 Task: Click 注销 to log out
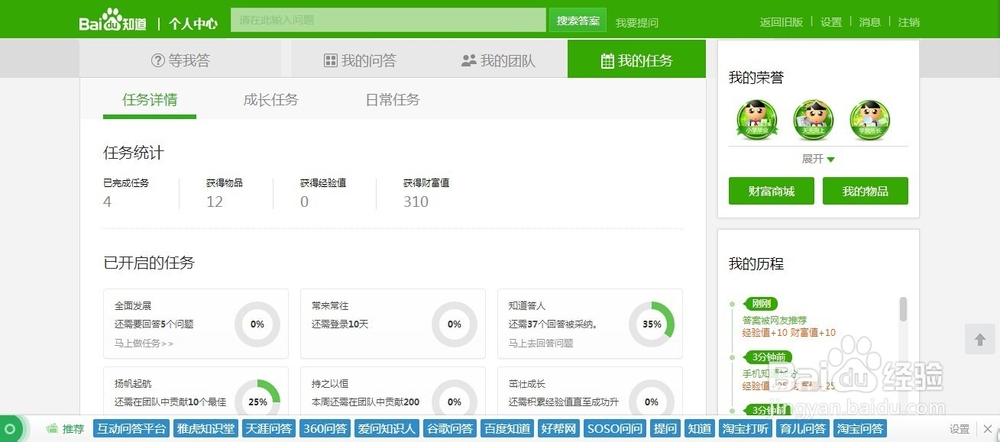click(909, 22)
